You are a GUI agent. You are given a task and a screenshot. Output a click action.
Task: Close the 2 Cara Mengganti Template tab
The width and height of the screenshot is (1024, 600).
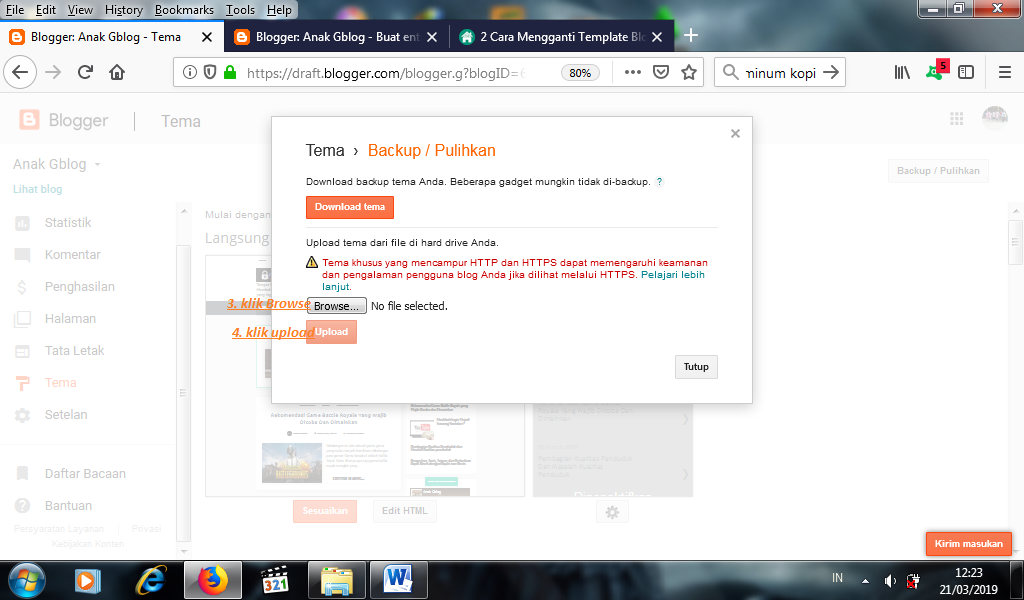coord(658,37)
